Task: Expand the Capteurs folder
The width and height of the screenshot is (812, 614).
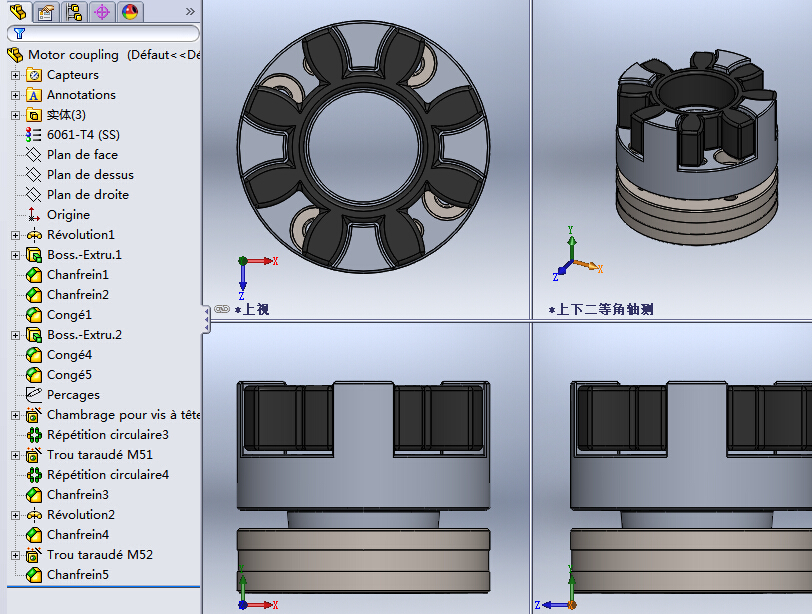Action: [x=16, y=75]
